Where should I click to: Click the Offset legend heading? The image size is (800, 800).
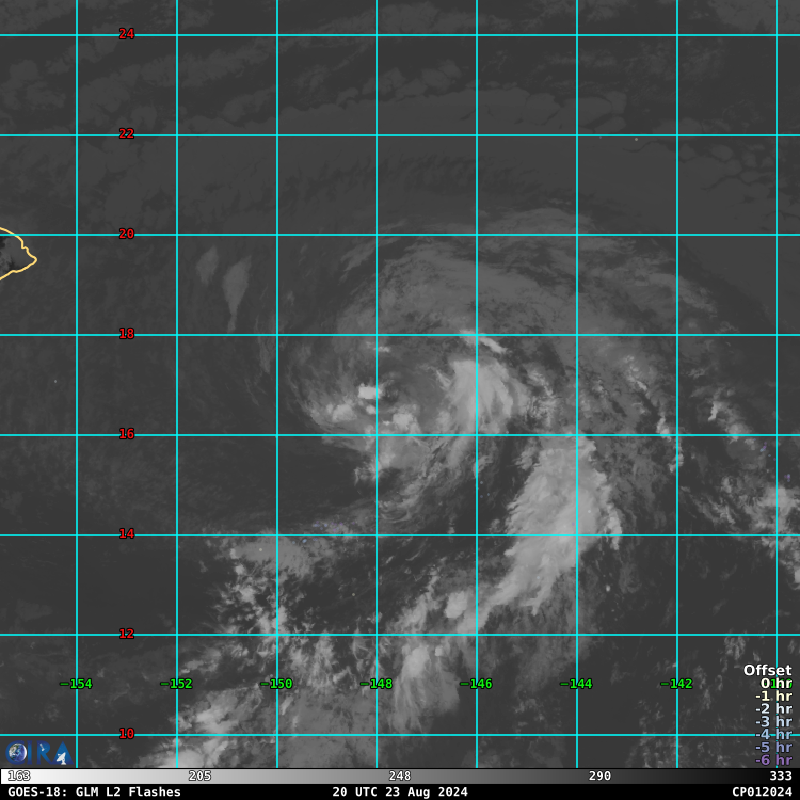tap(767, 671)
